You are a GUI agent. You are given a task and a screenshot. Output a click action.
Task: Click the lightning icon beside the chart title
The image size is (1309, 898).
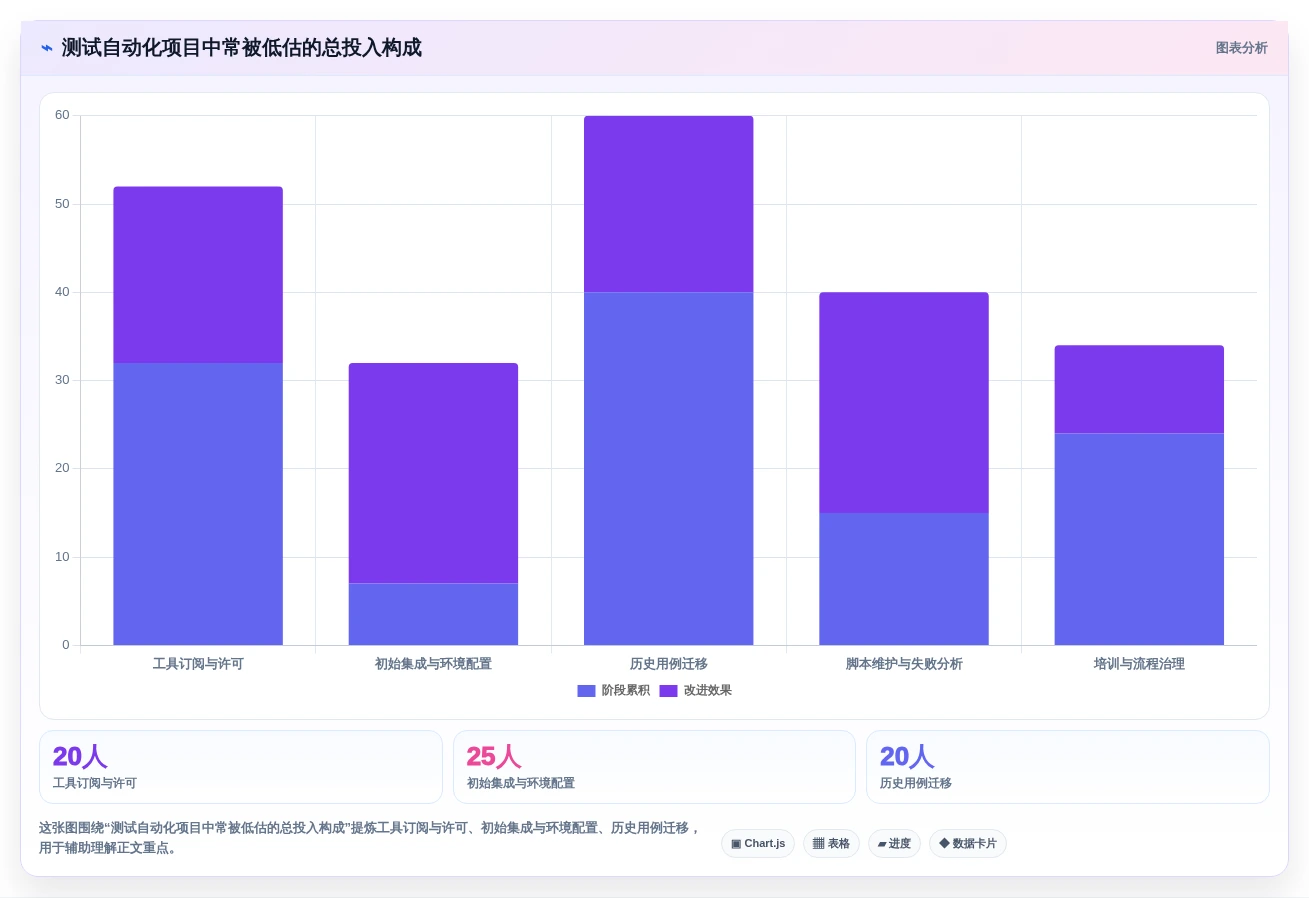coord(47,48)
